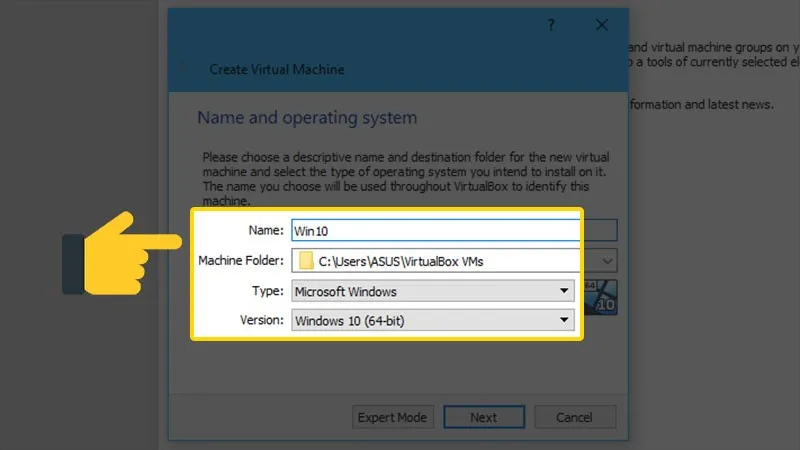This screenshot has width=800, height=450.
Task: Expand the Version dropdown showing Windows 10 (64-bit)
Action: tap(432, 321)
